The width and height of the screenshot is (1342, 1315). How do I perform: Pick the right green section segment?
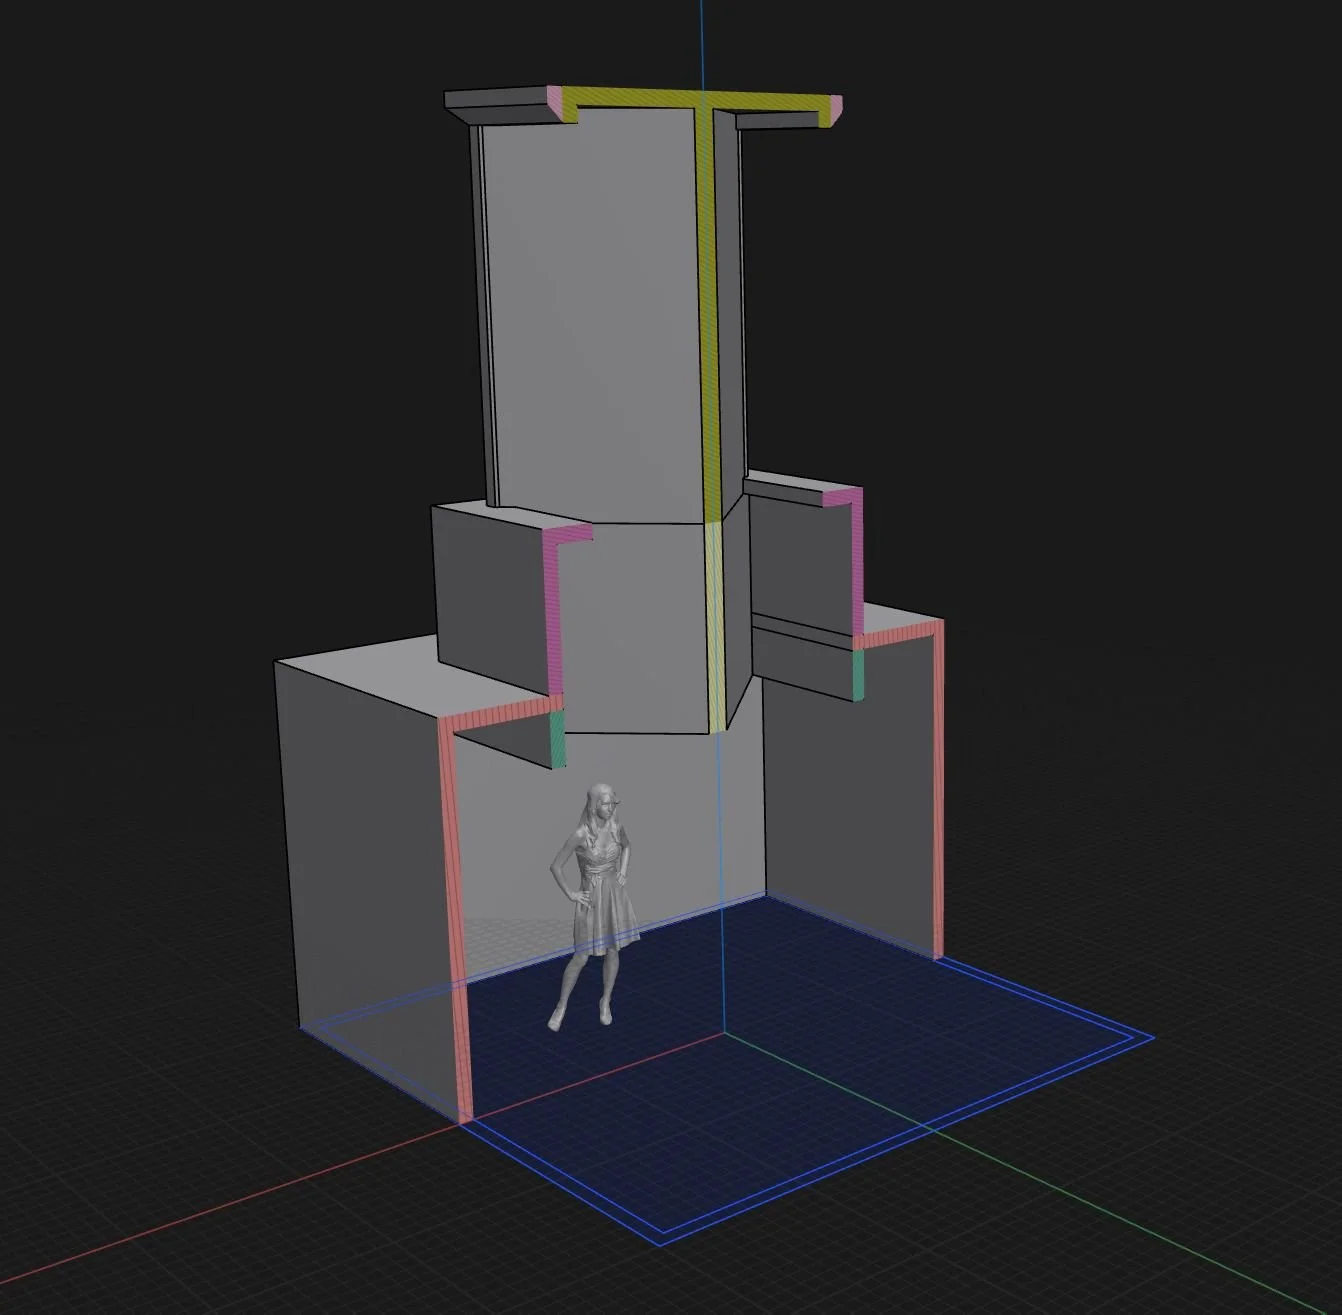pyautogui.click(x=858, y=674)
